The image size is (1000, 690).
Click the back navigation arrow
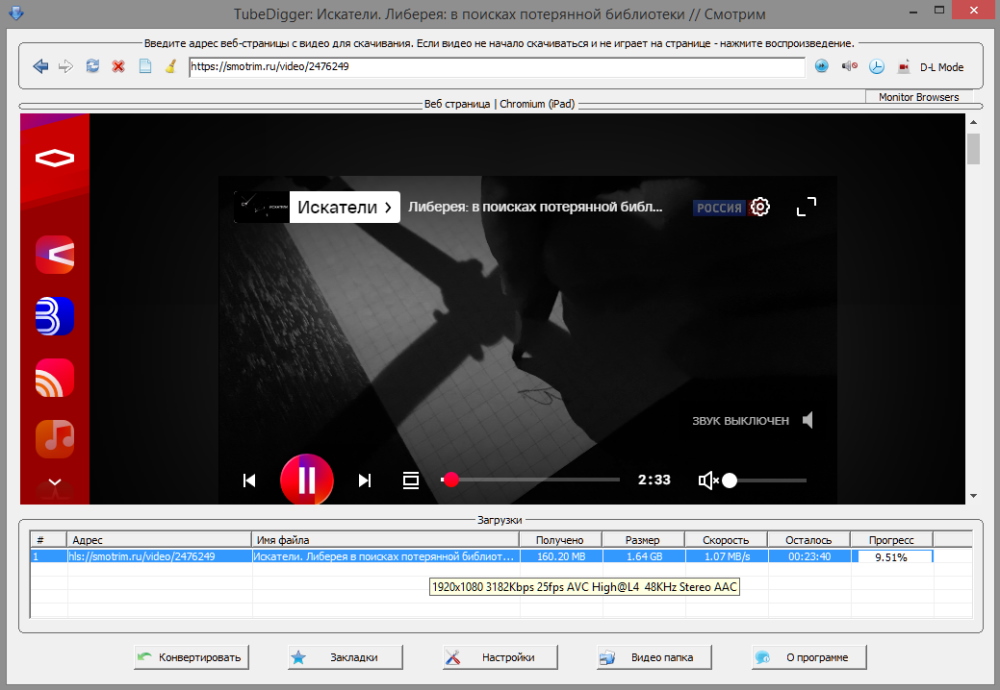click(x=40, y=66)
